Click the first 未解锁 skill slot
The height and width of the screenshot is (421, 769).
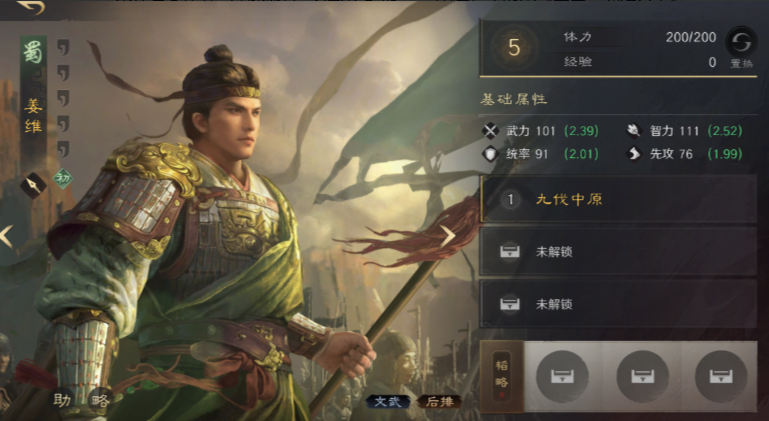[x=618, y=252]
